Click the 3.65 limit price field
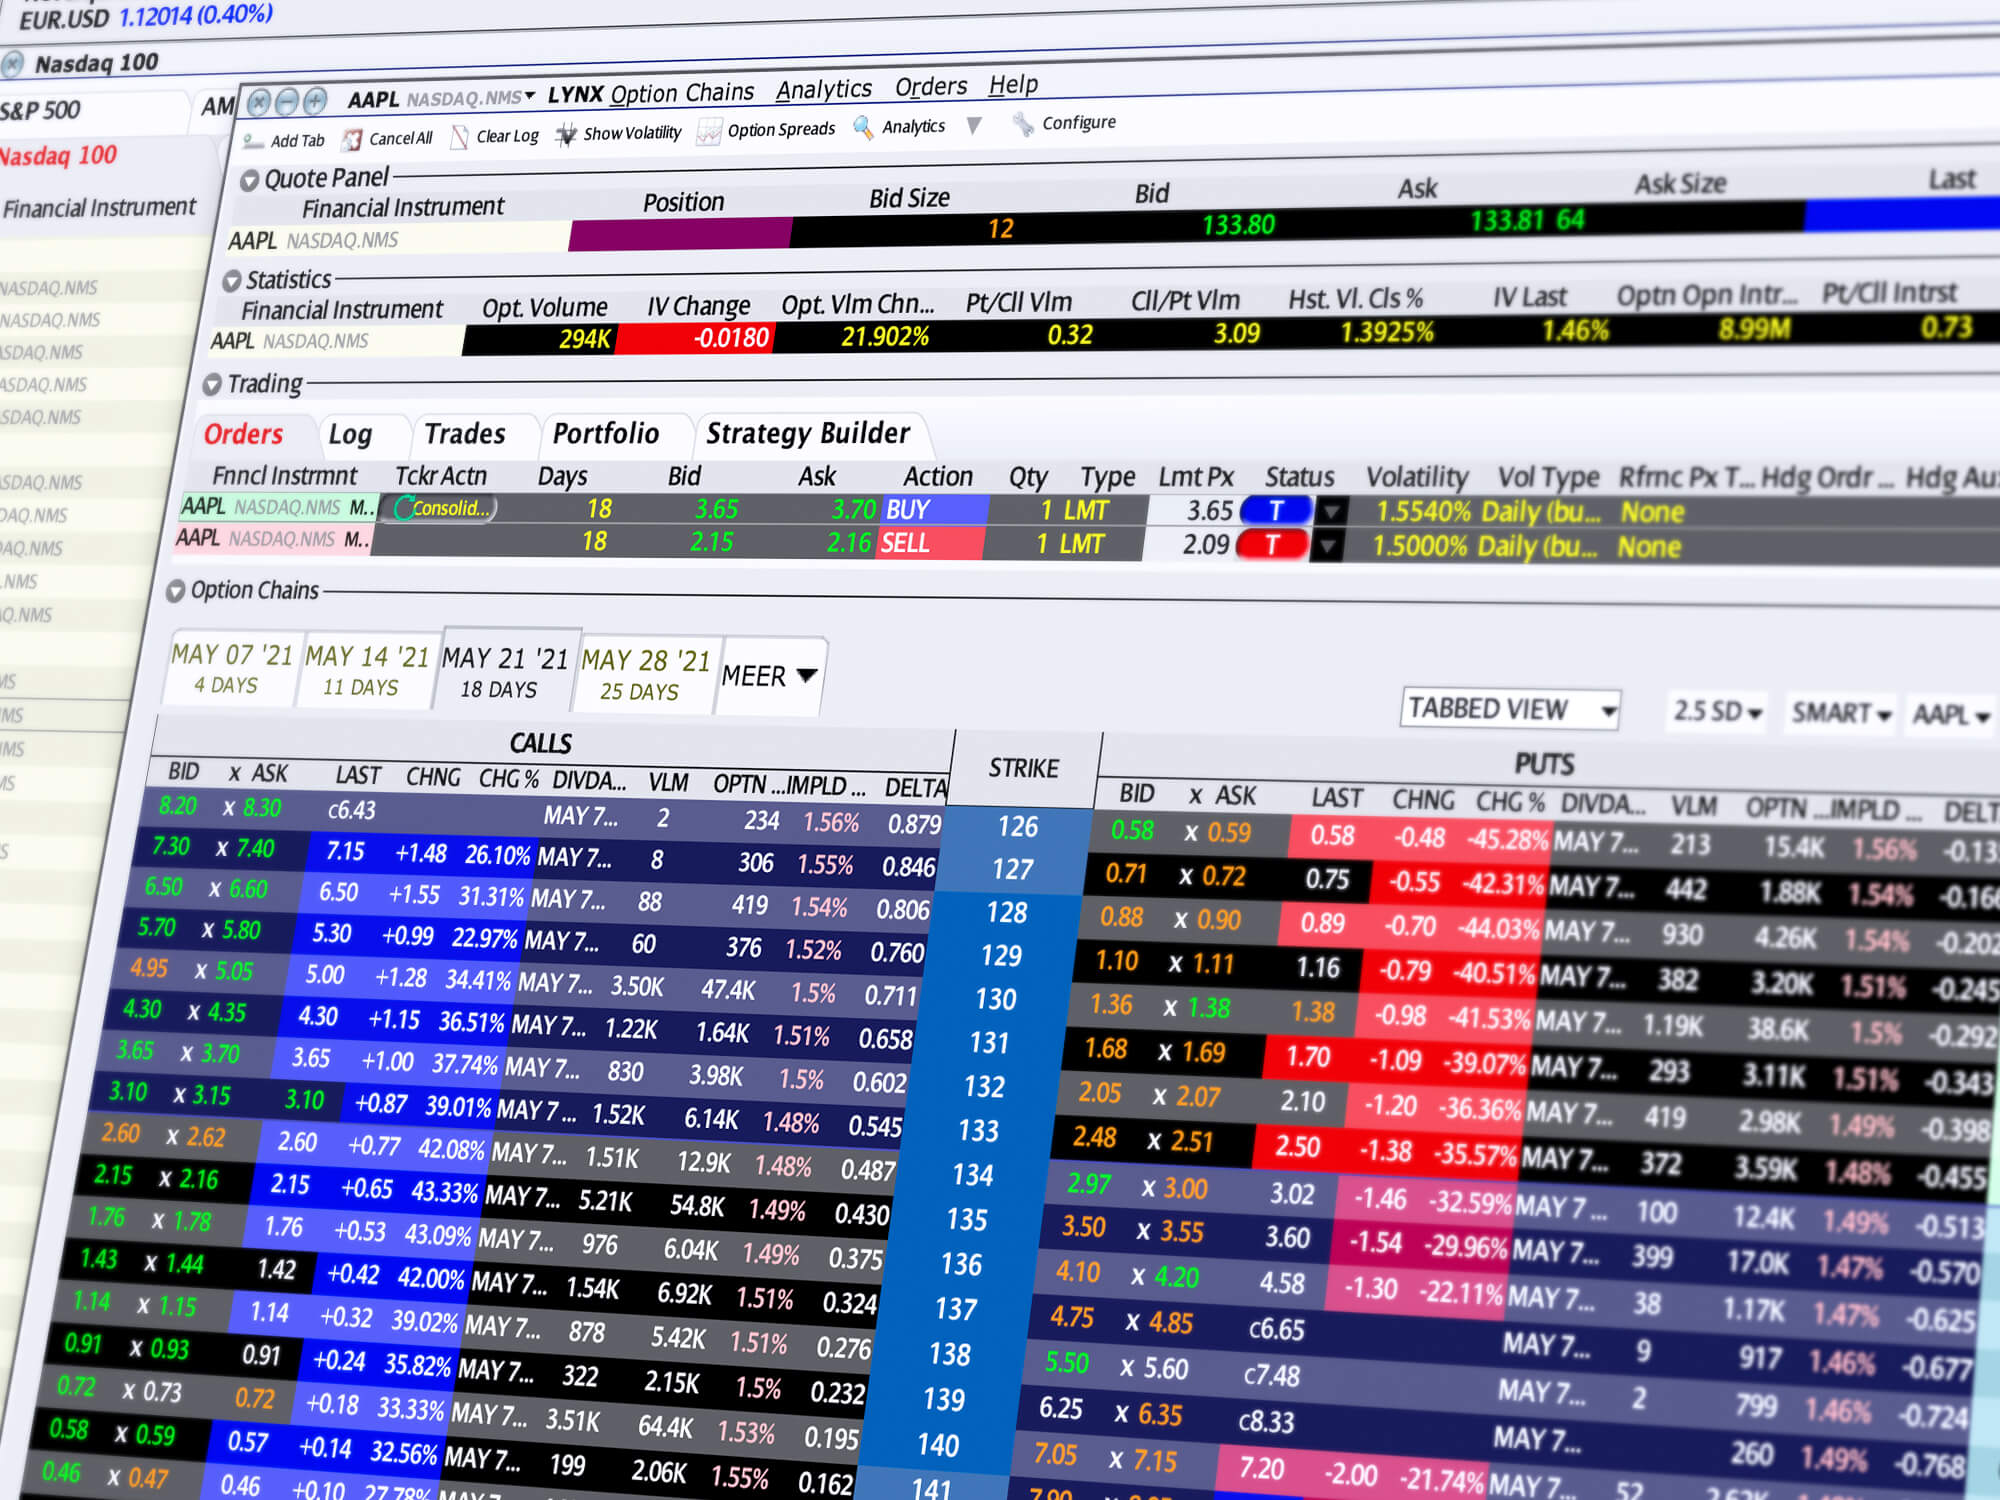 pyautogui.click(x=1193, y=511)
